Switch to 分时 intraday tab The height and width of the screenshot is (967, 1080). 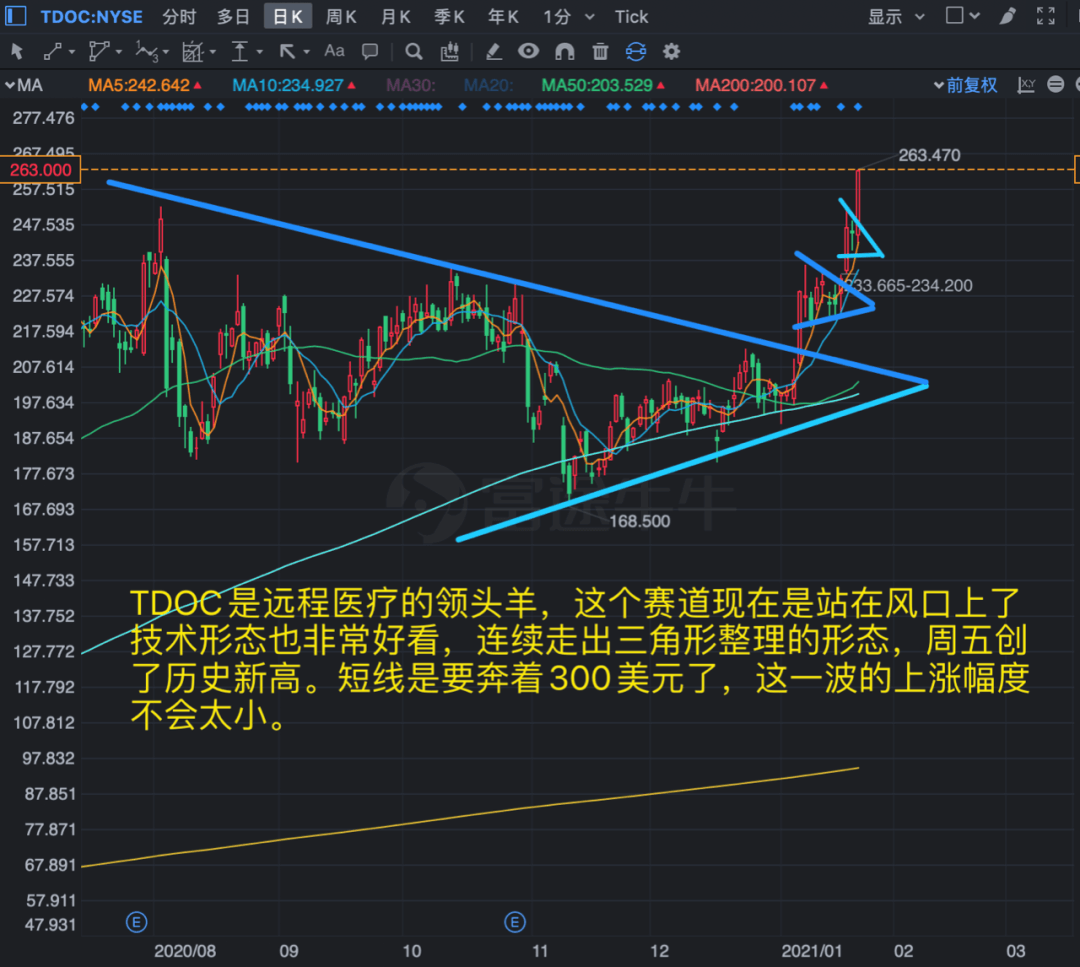point(179,17)
